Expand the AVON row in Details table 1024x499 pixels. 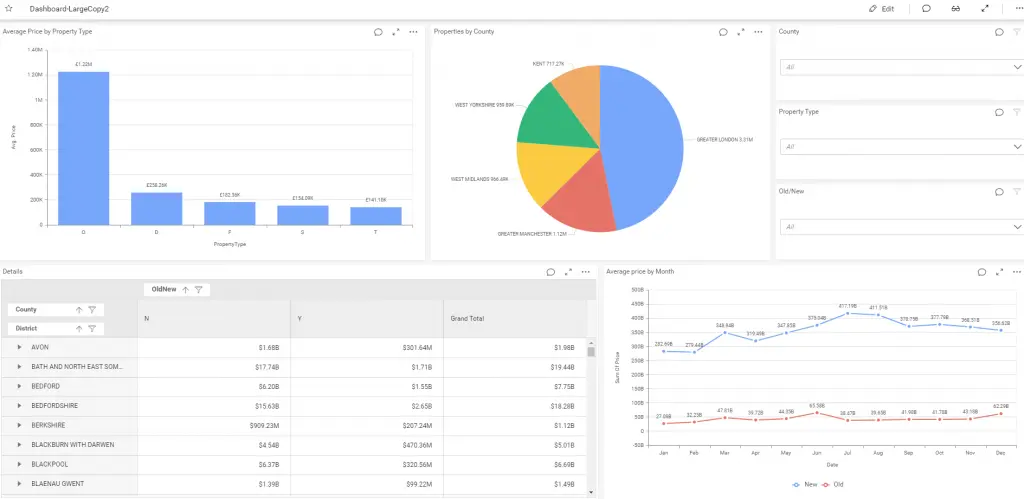(x=19, y=347)
